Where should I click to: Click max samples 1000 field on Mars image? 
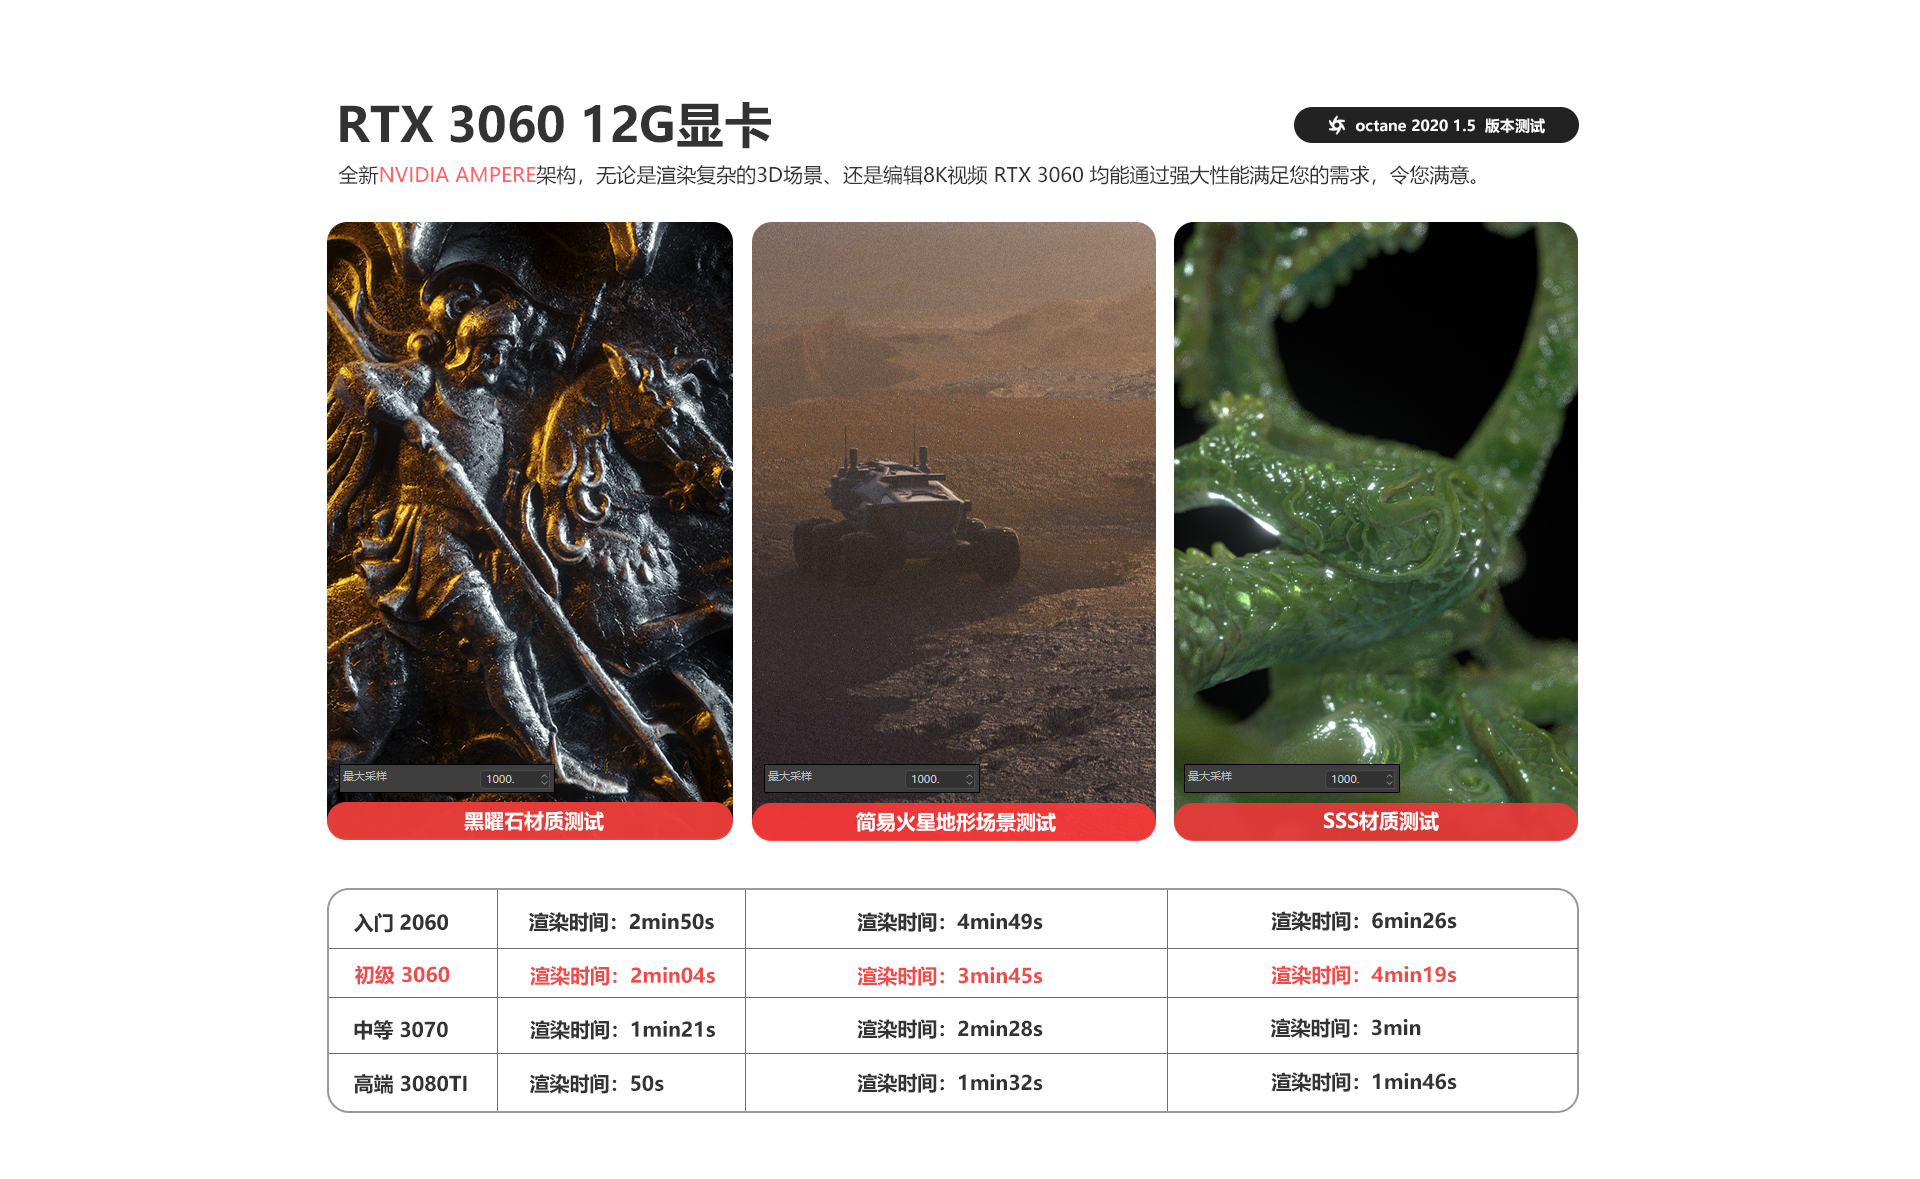(942, 779)
